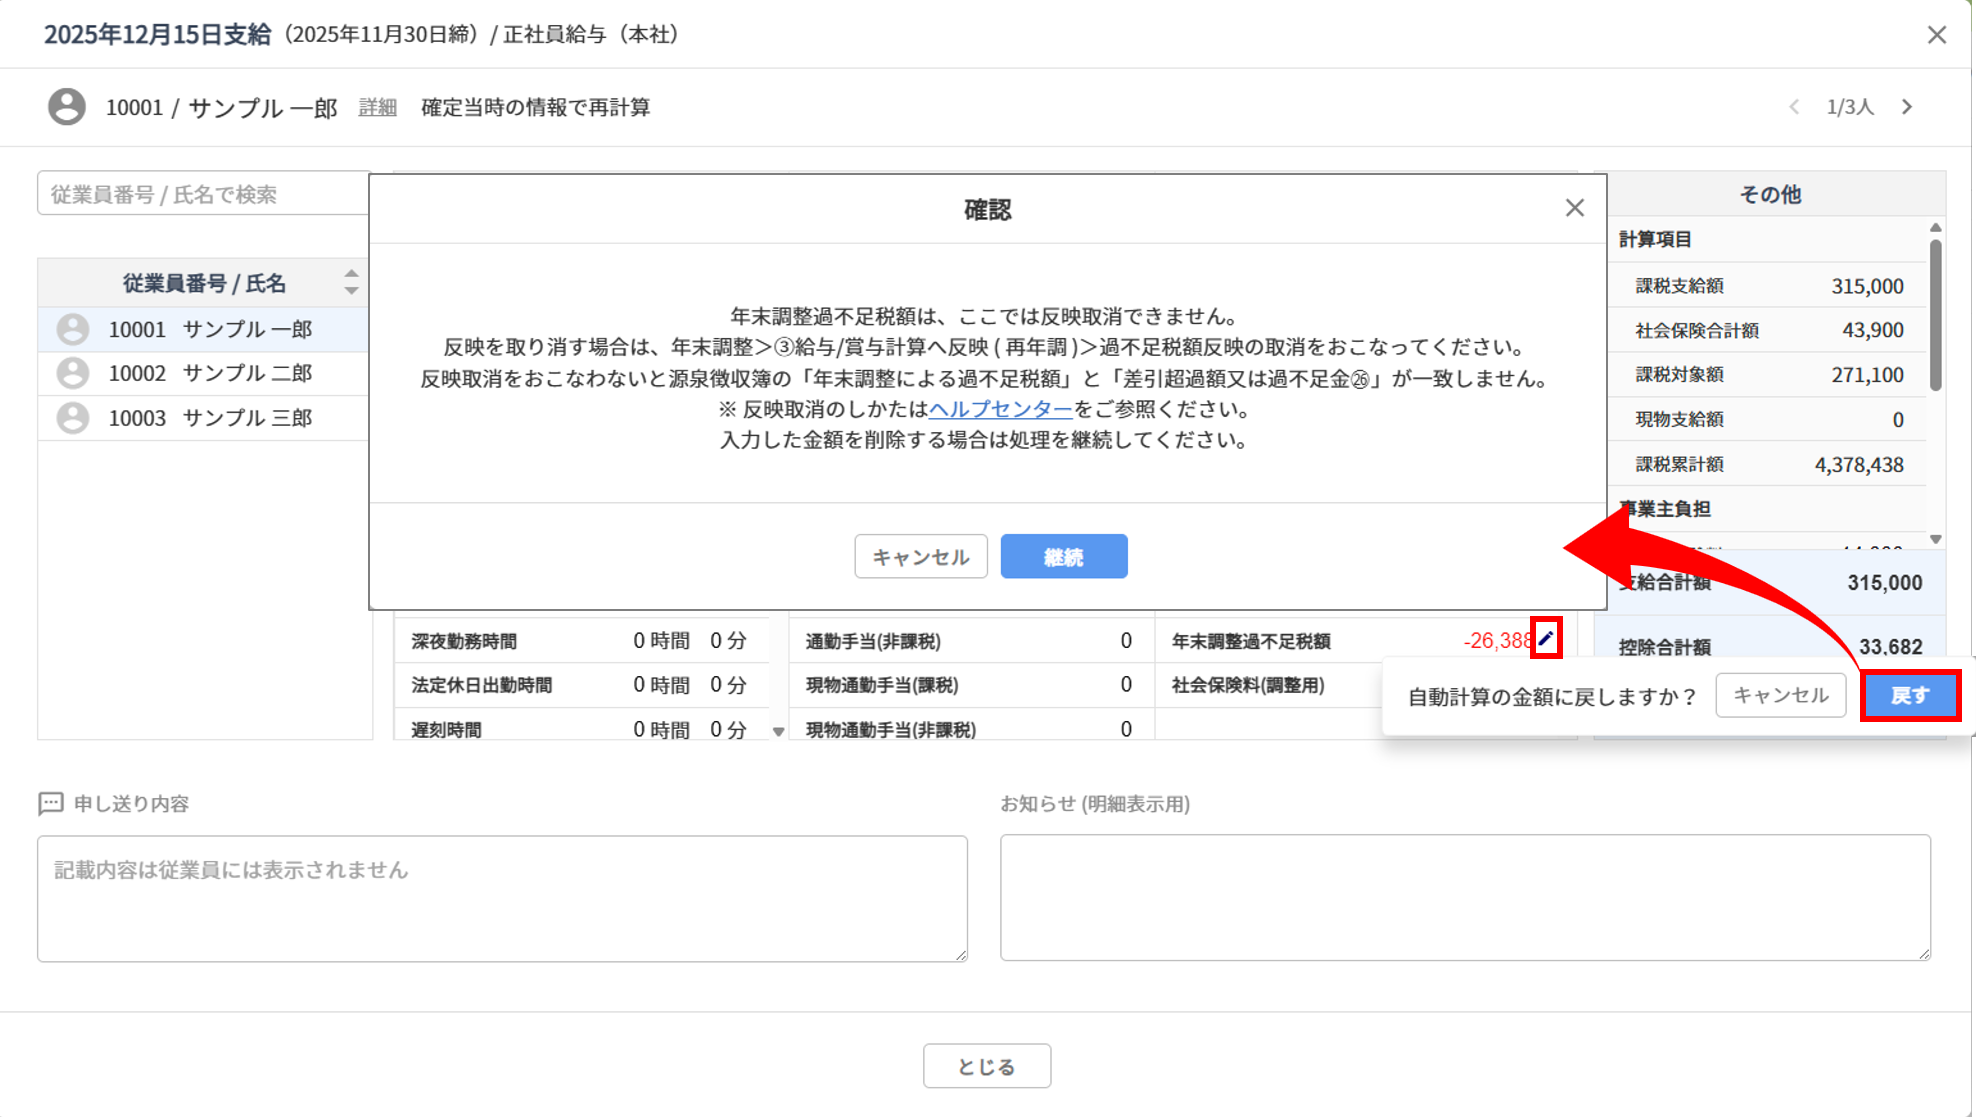Click the header avatar icon beside 10001 / サンプル 一郎
The width and height of the screenshot is (1976, 1117).
coord(67,107)
